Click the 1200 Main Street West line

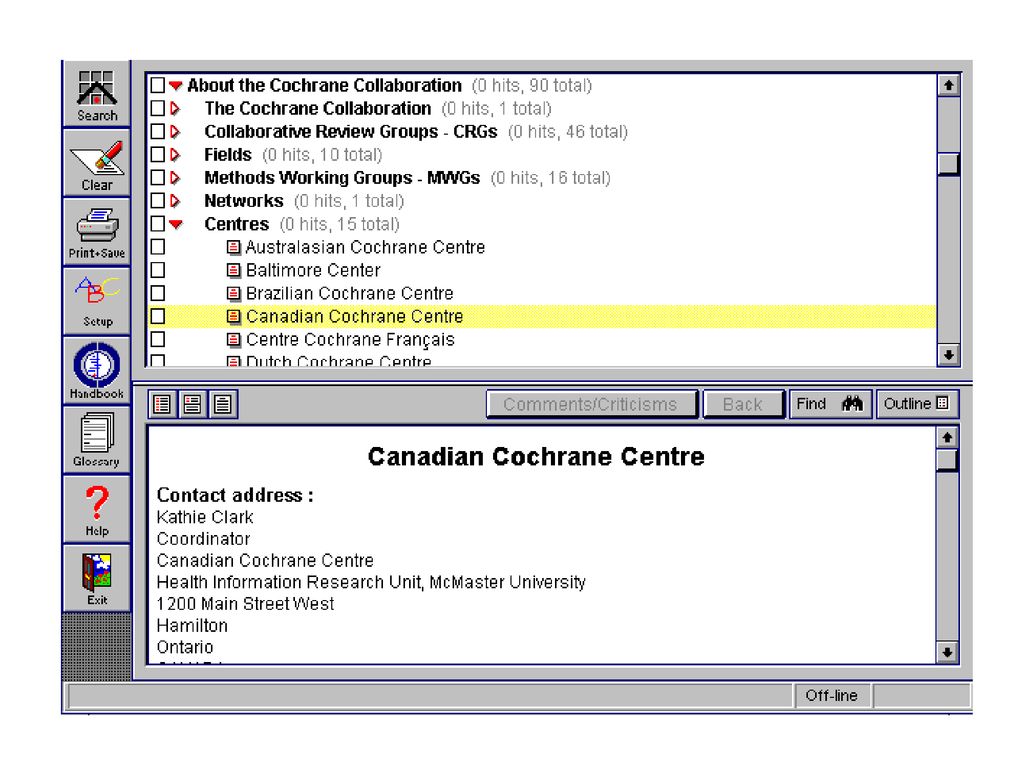(246, 604)
